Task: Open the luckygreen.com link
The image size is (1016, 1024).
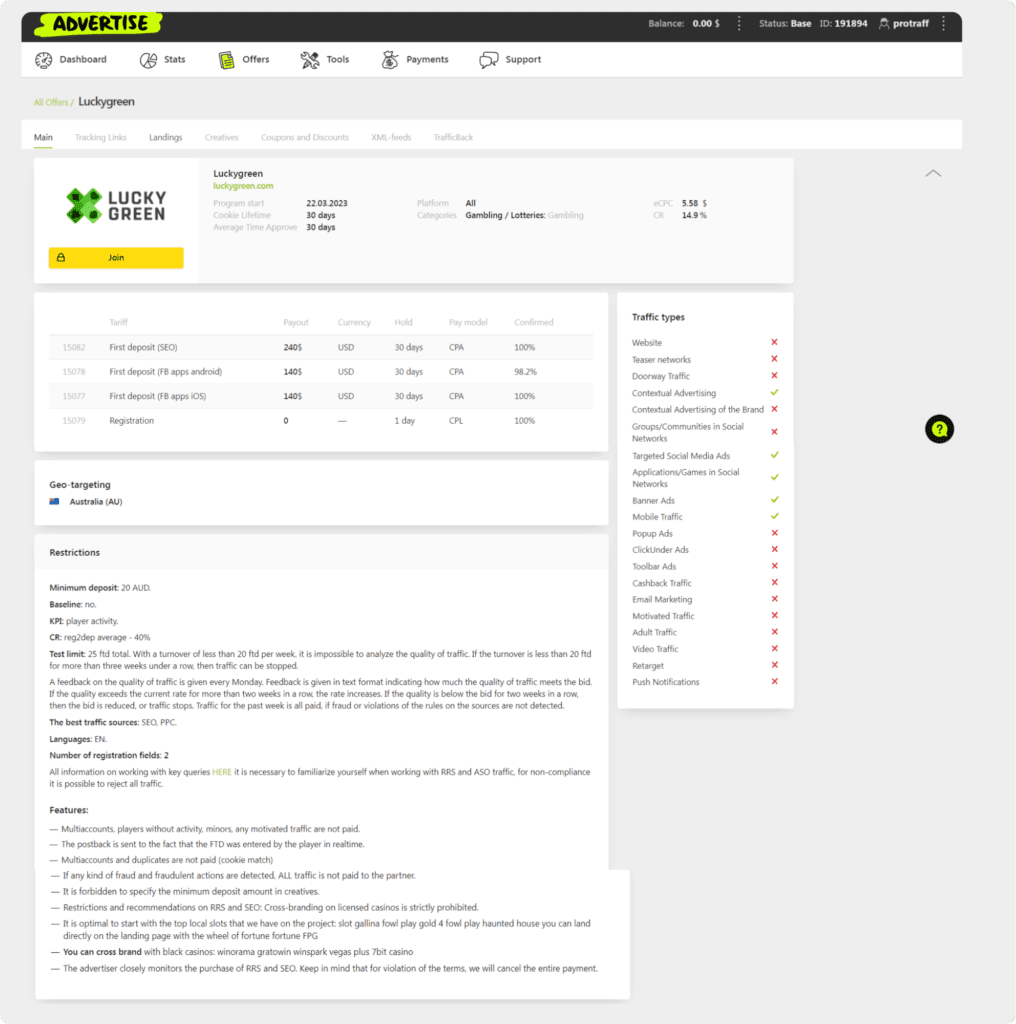Action: pos(243,186)
